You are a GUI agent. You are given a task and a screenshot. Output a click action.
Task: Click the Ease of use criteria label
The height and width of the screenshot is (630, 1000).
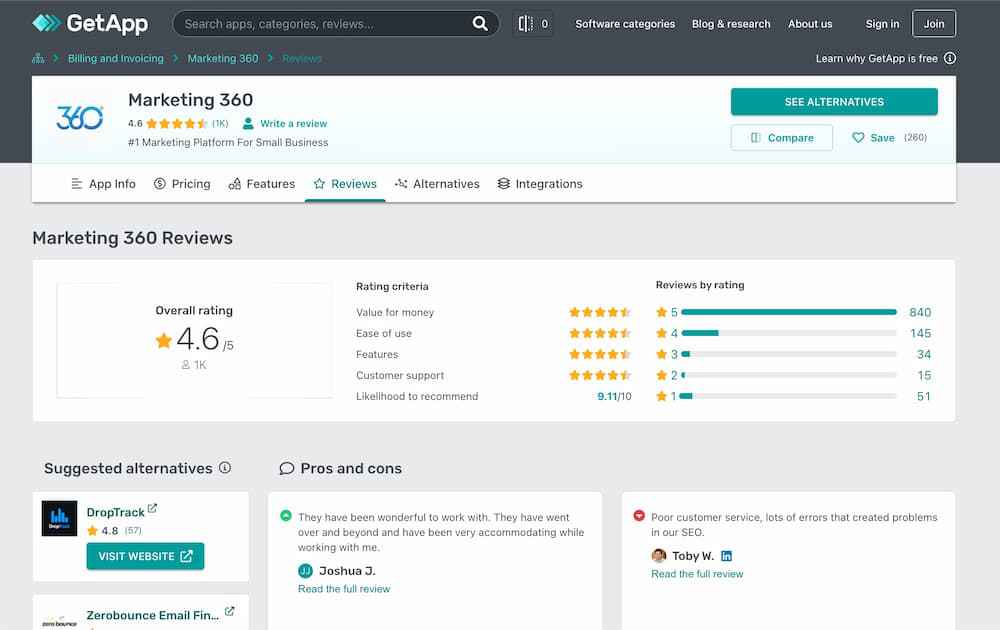[384, 333]
